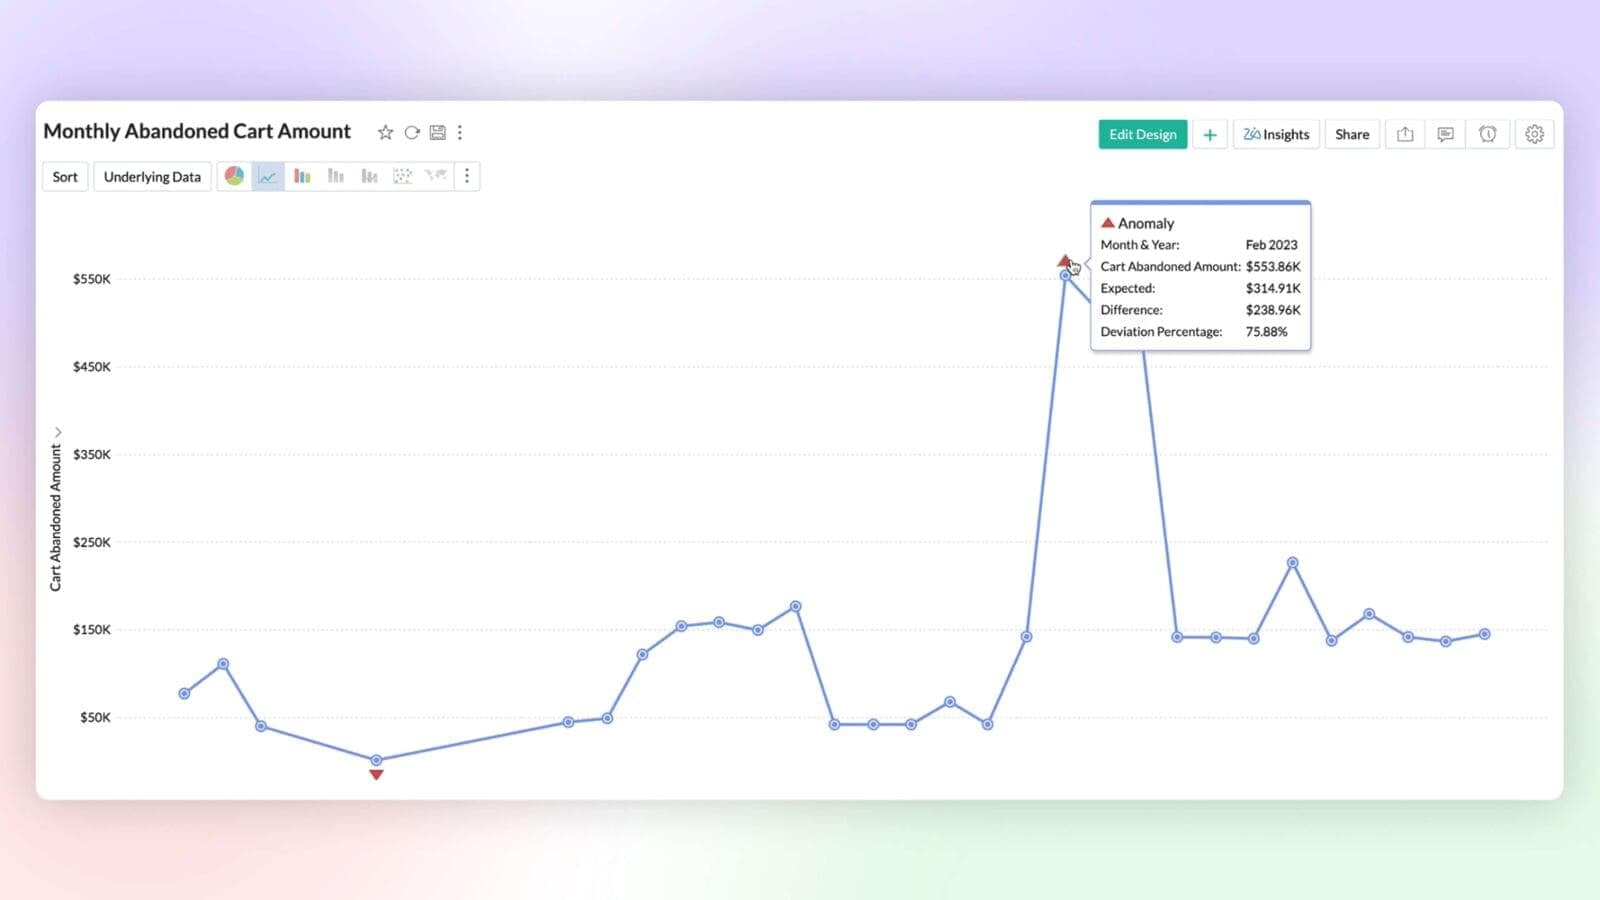
Task: Select the red downward anomaly marker
Action: tap(376, 775)
